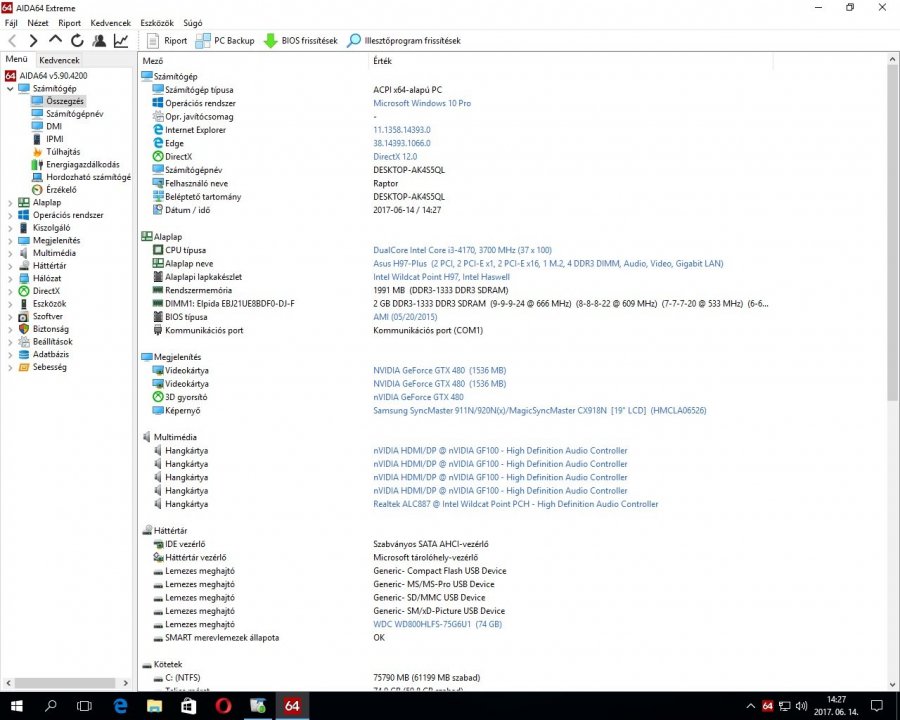Click the horizontal scrollbar under the tree
The height and width of the screenshot is (720, 900).
pos(65,683)
